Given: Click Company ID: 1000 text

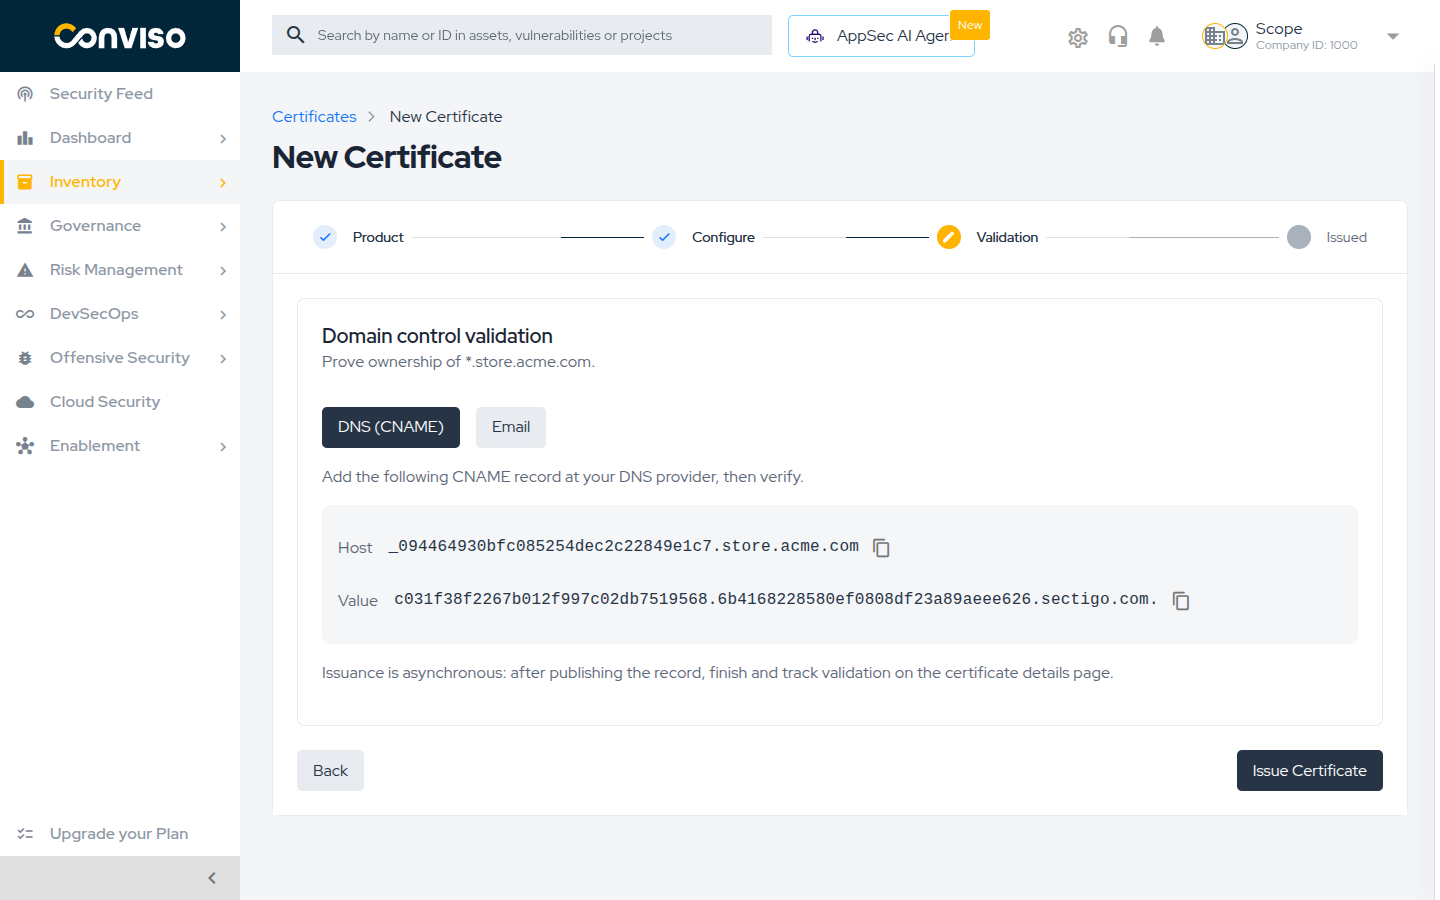Looking at the screenshot, I should [x=1307, y=45].
